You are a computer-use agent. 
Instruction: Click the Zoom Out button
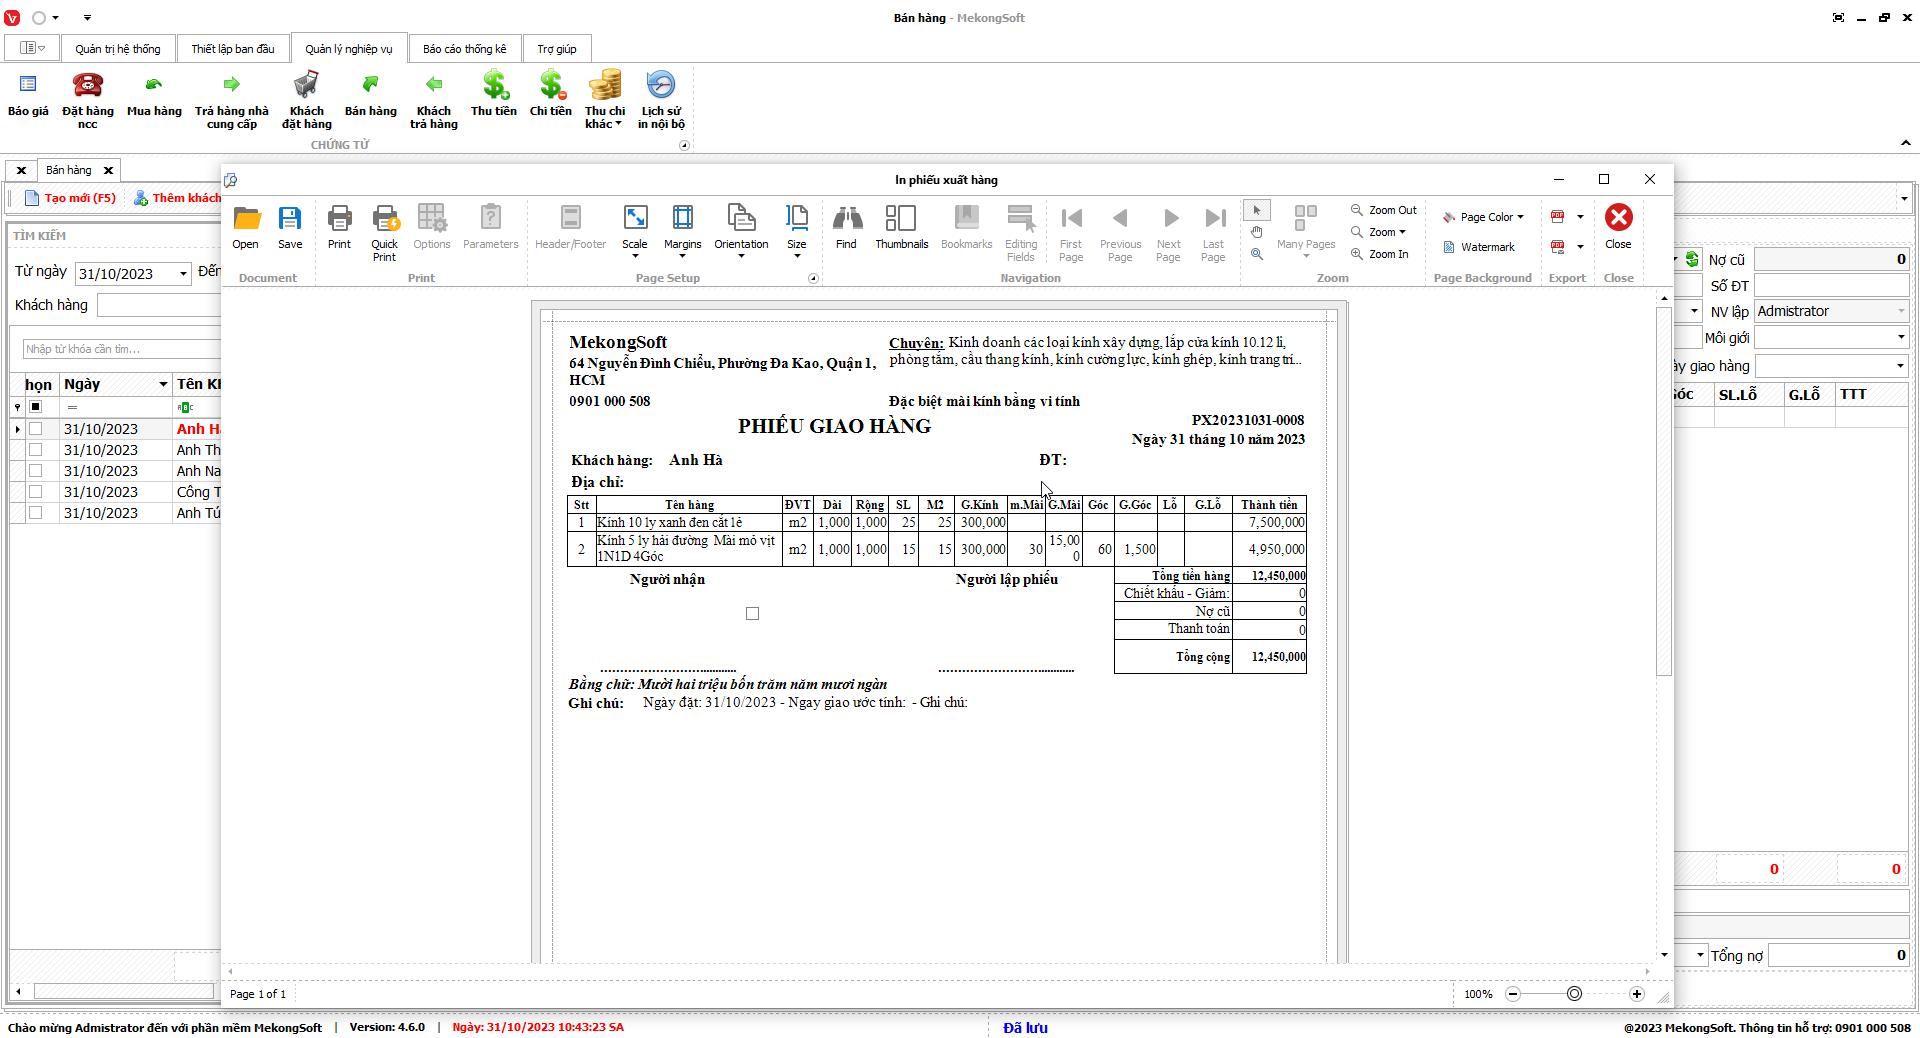click(1384, 210)
